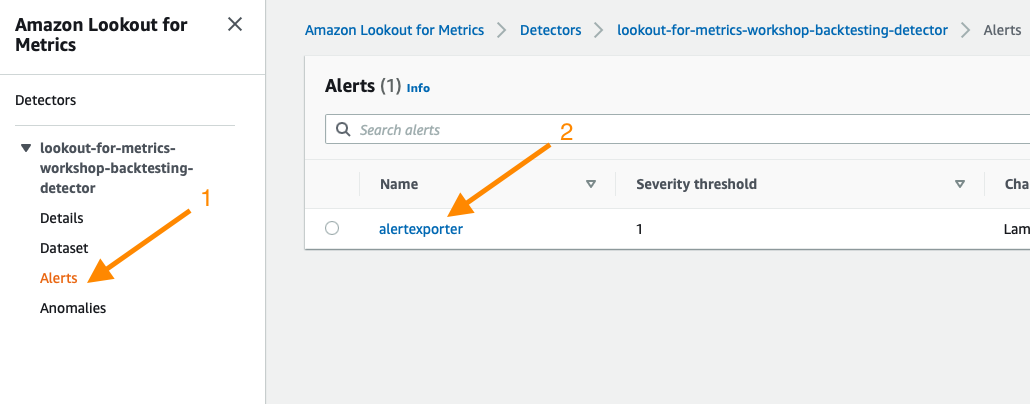The height and width of the screenshot is (404, 1030).
Task: Close the Amazon Lookout for Metrics sidebar
Action: pos(235,24)
